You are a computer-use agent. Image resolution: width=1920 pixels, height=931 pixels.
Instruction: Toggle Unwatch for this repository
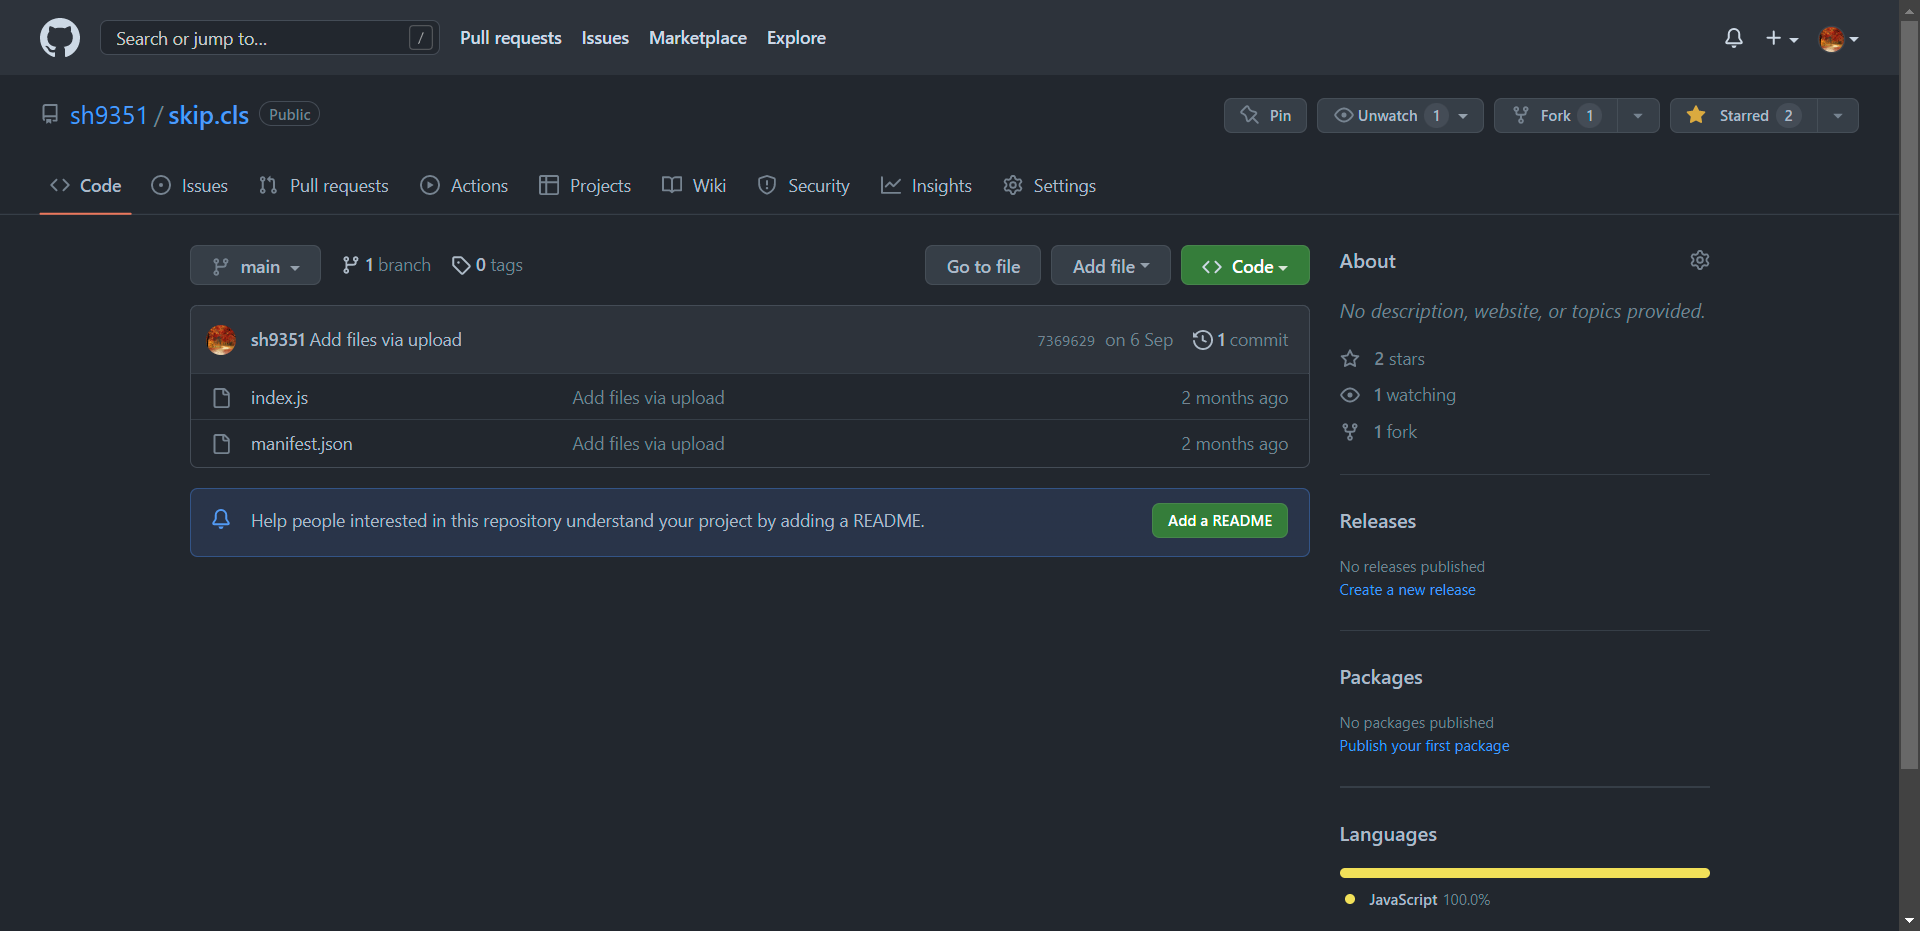click(x=1386, y=116)
